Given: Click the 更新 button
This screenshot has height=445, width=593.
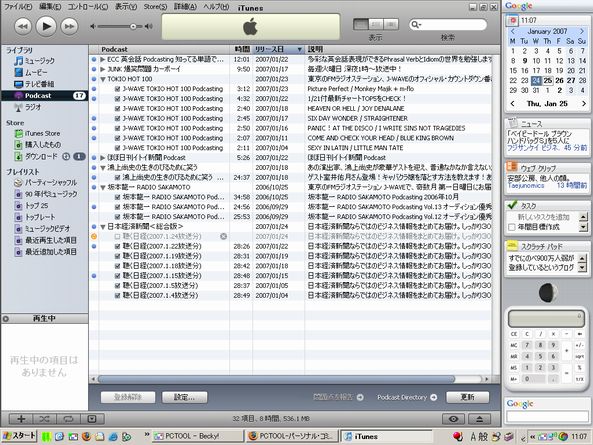Looking at the screenshot, I should [468, 397].
